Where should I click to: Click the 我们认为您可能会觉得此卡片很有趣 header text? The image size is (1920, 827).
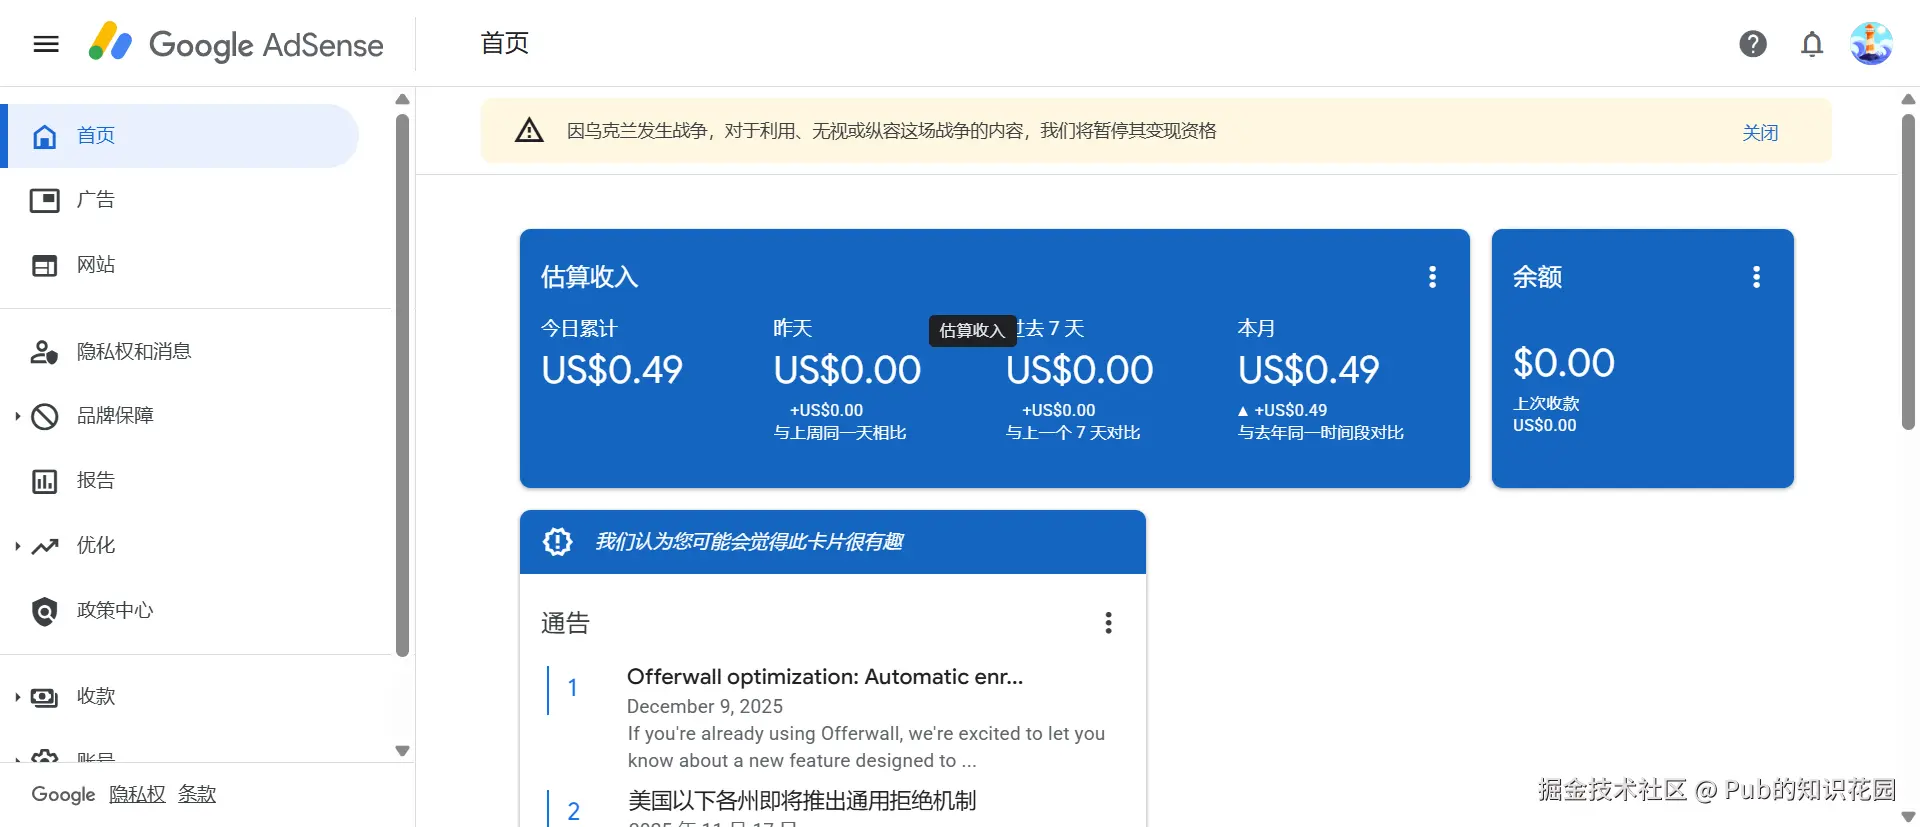pos(749,542)
